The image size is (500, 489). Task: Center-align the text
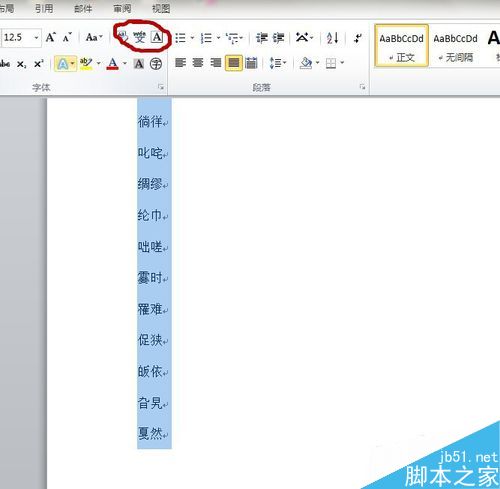point(198,63)
